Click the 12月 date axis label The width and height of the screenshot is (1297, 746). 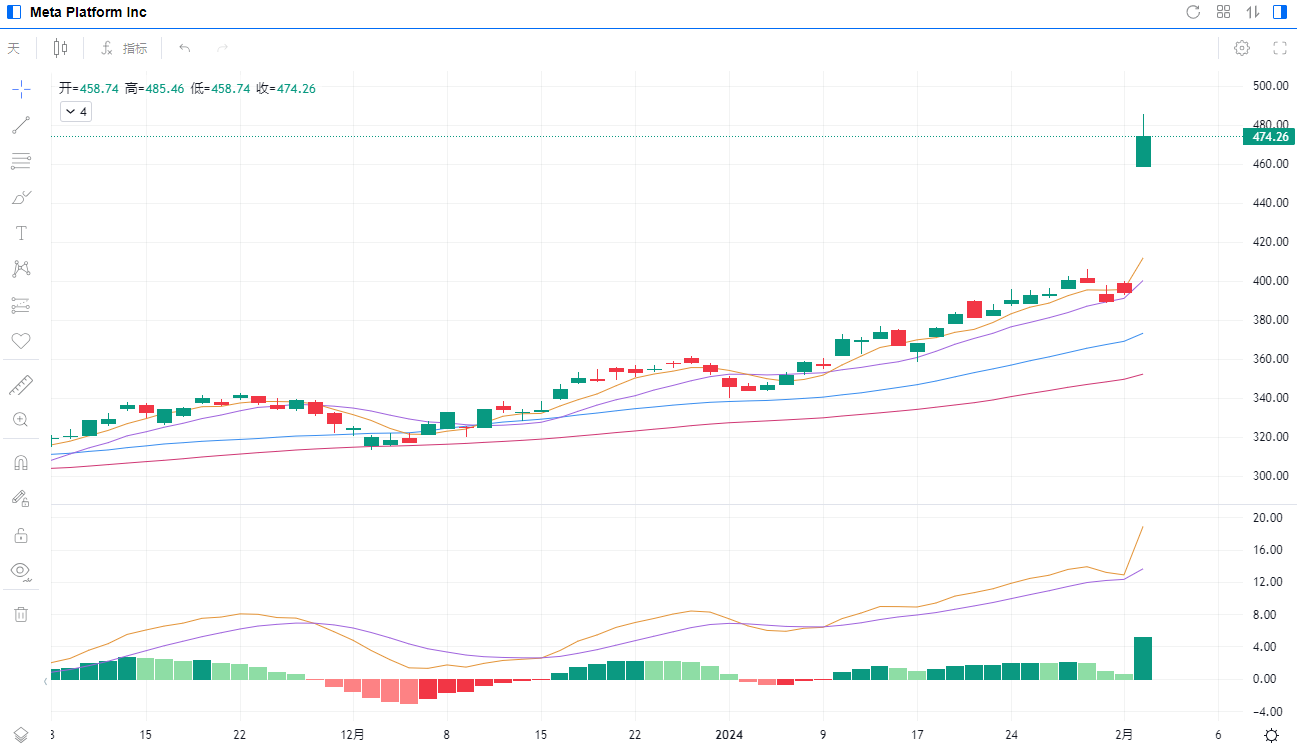coord(352,734)
